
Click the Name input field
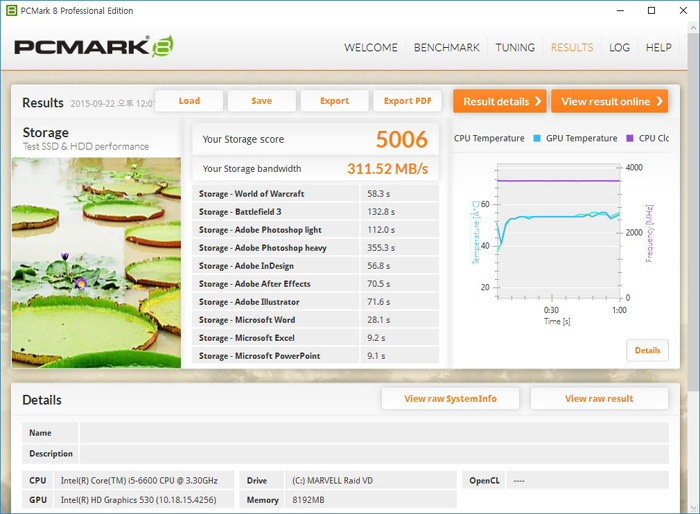tap(374, 433)
